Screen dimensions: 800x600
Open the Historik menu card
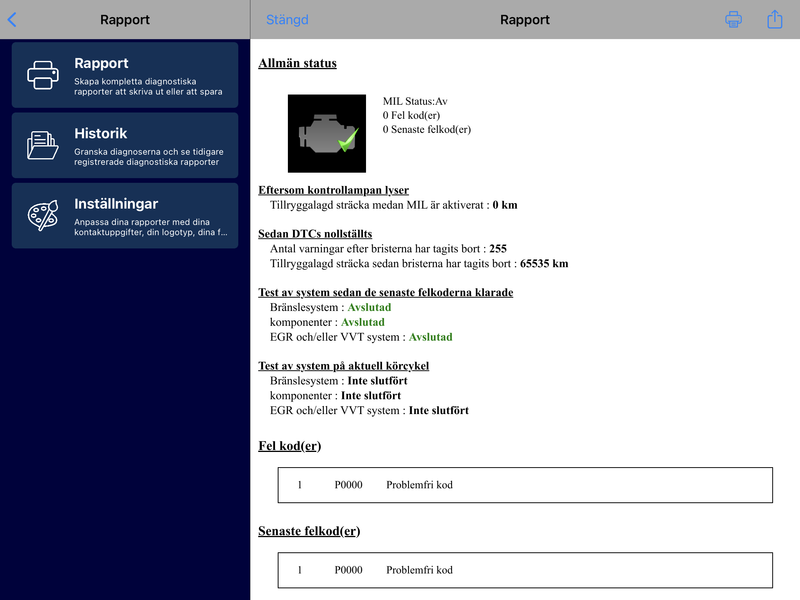pyautogui.click(x=125, y=145)
